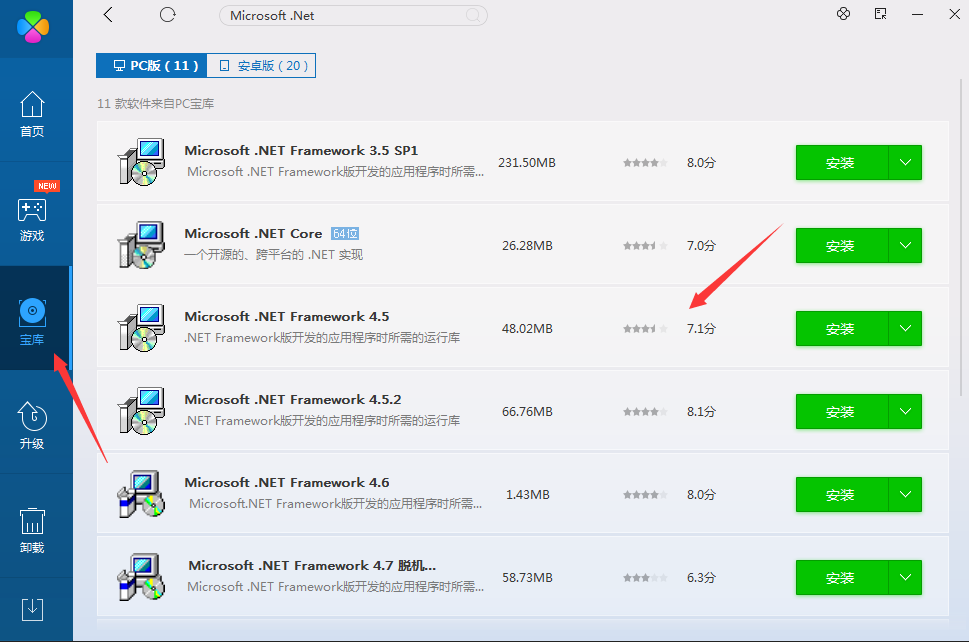Click the 11 款软件来自PC宝库 label

point(156,104)
